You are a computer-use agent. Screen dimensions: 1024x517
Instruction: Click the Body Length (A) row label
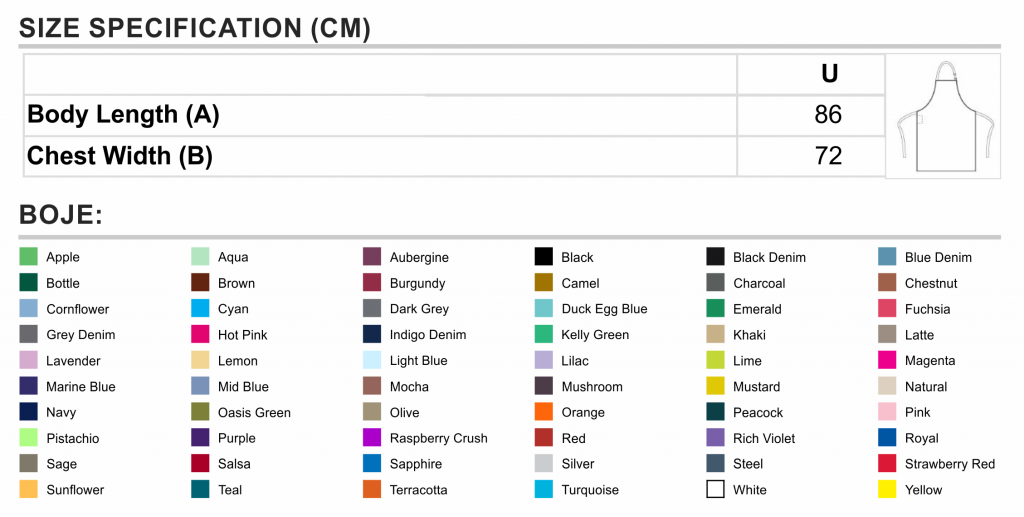123,115
